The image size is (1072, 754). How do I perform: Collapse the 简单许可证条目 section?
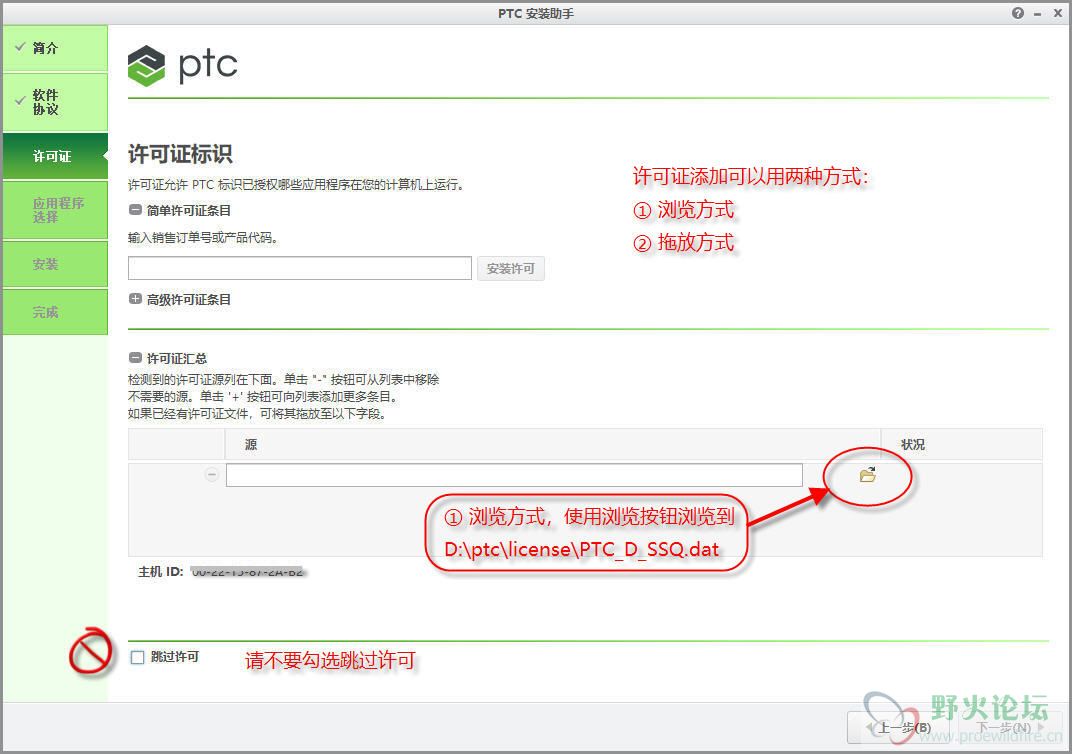point(135,211)
